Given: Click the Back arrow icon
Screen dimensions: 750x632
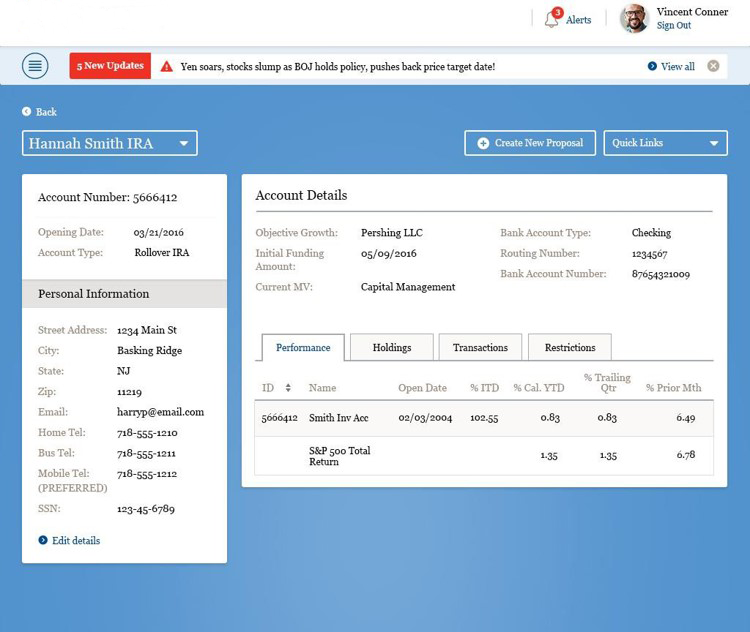Looking at the screenshot, I should 28,112.
